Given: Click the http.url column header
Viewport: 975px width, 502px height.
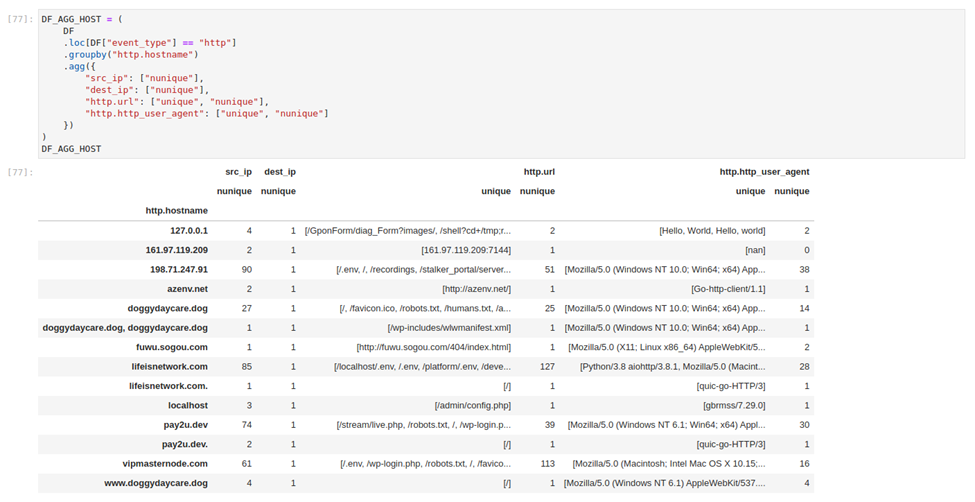Looking at the screenshot, I should point(539,172).
